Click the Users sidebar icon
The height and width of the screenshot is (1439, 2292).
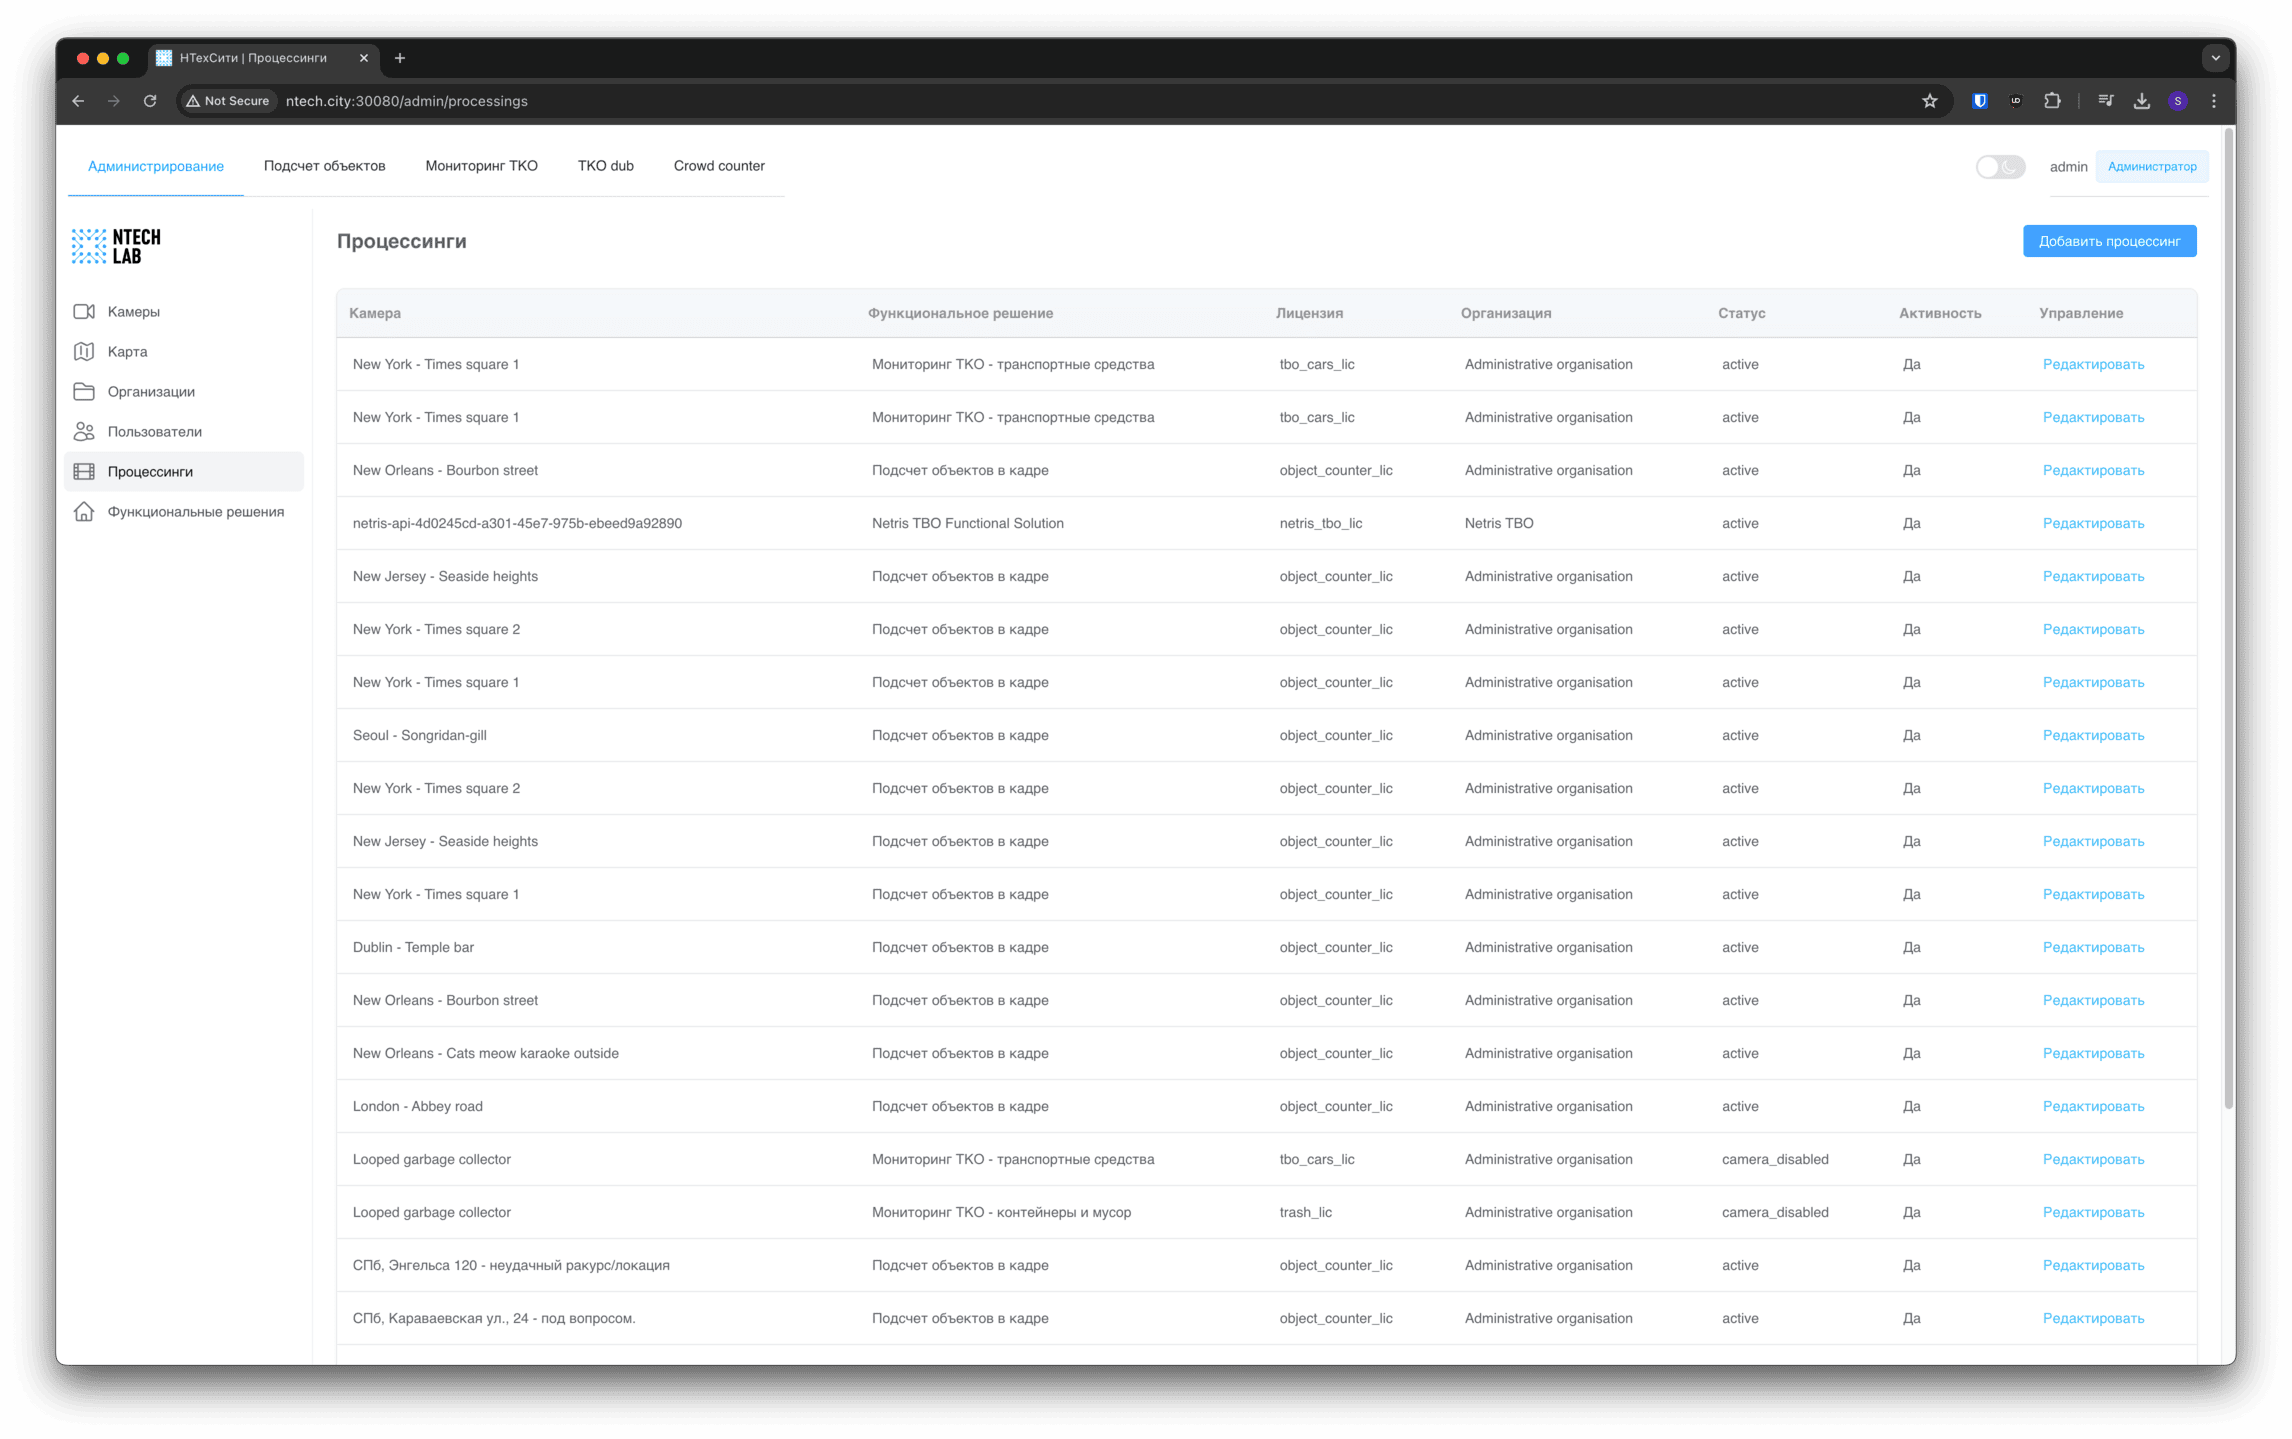(x=84, y=432)
